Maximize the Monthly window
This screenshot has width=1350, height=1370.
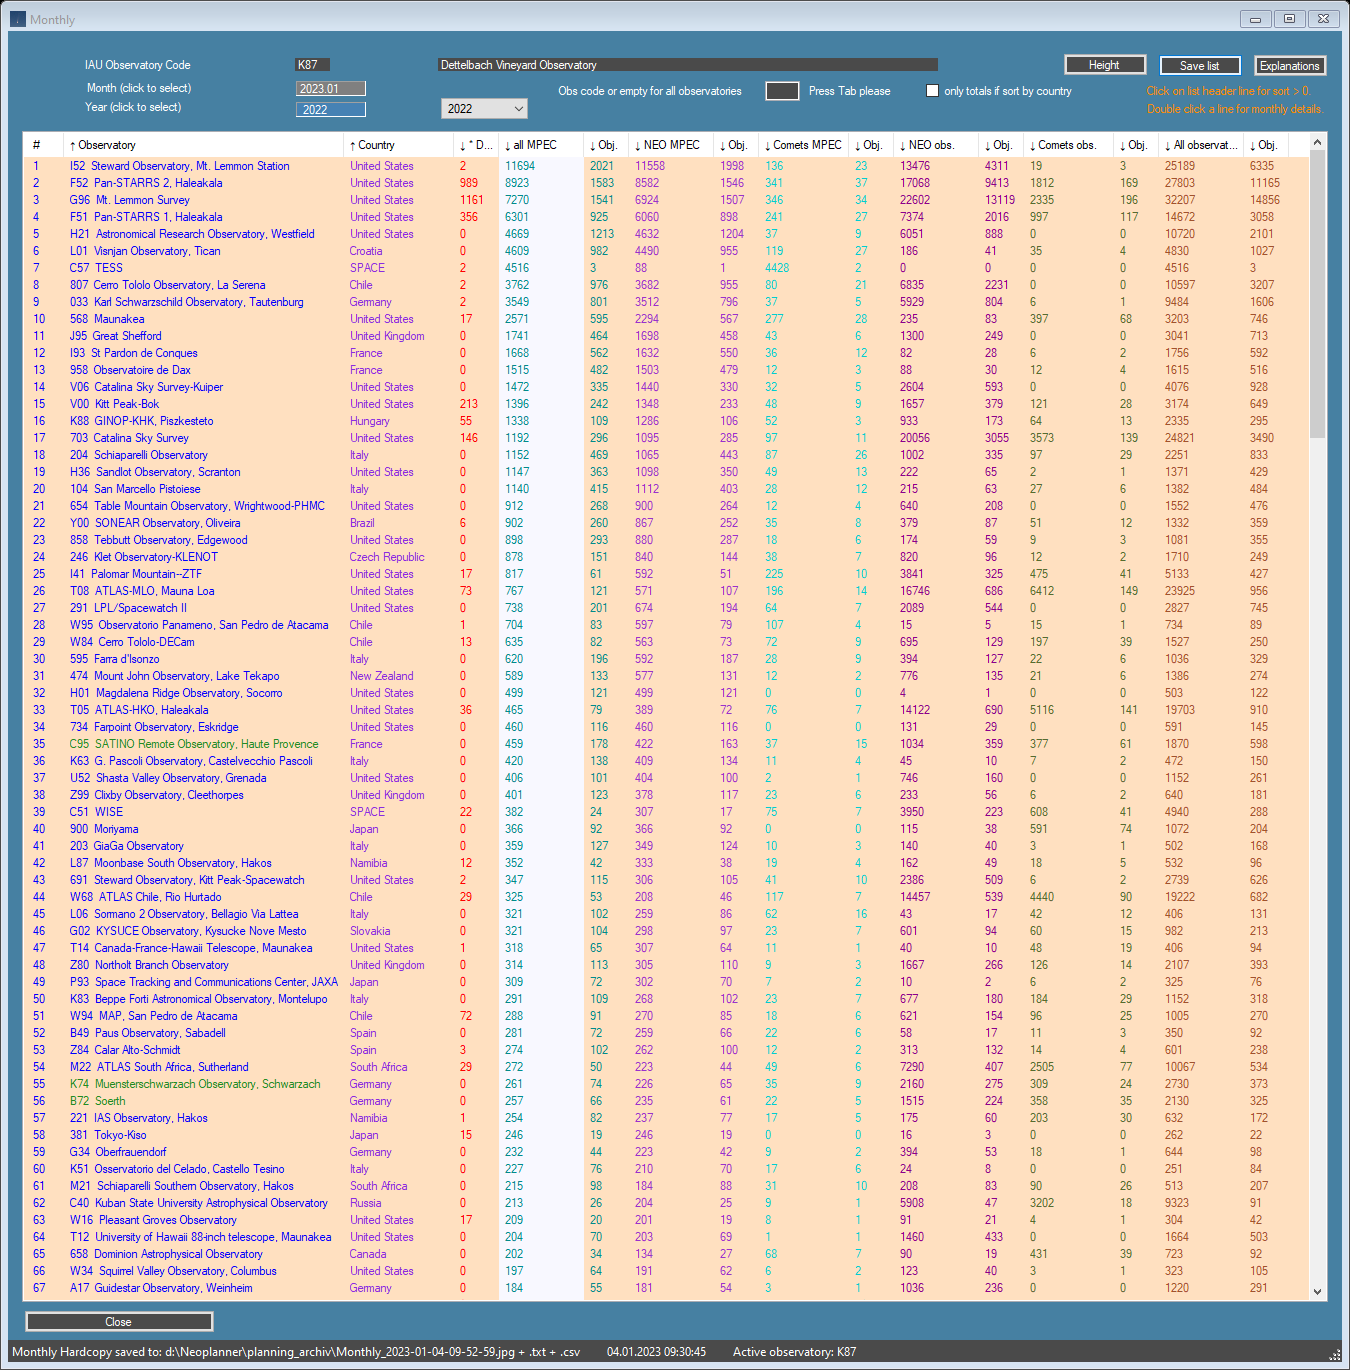1289,19
